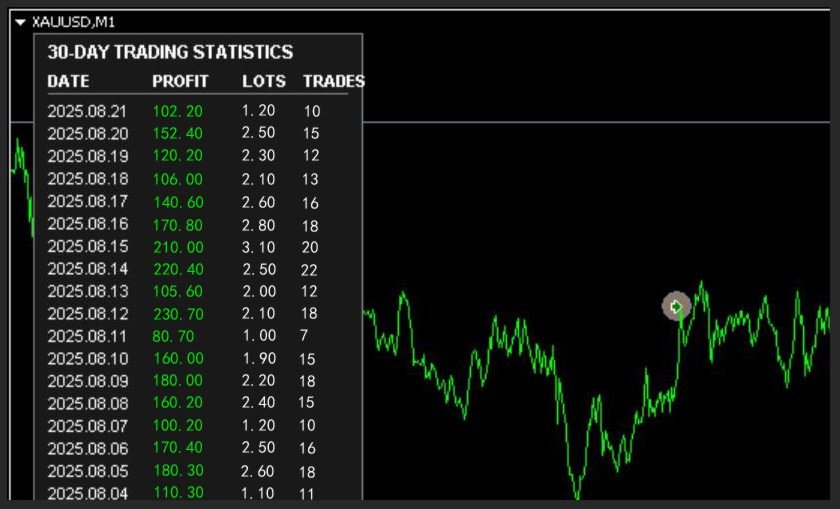Viewport: 840px width, 509px height.
Task: Click lots value 1.10
Action: tap(258, 493)
